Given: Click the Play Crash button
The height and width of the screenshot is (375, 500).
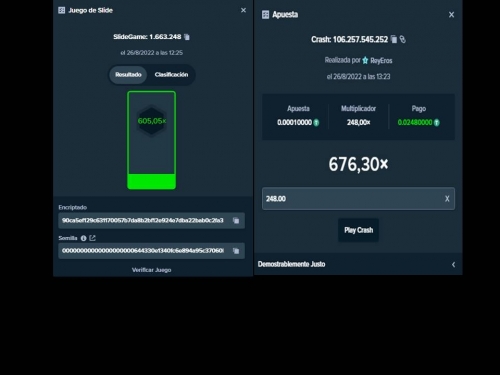Looking at the screenshot, I should click(x=358, y=230).
